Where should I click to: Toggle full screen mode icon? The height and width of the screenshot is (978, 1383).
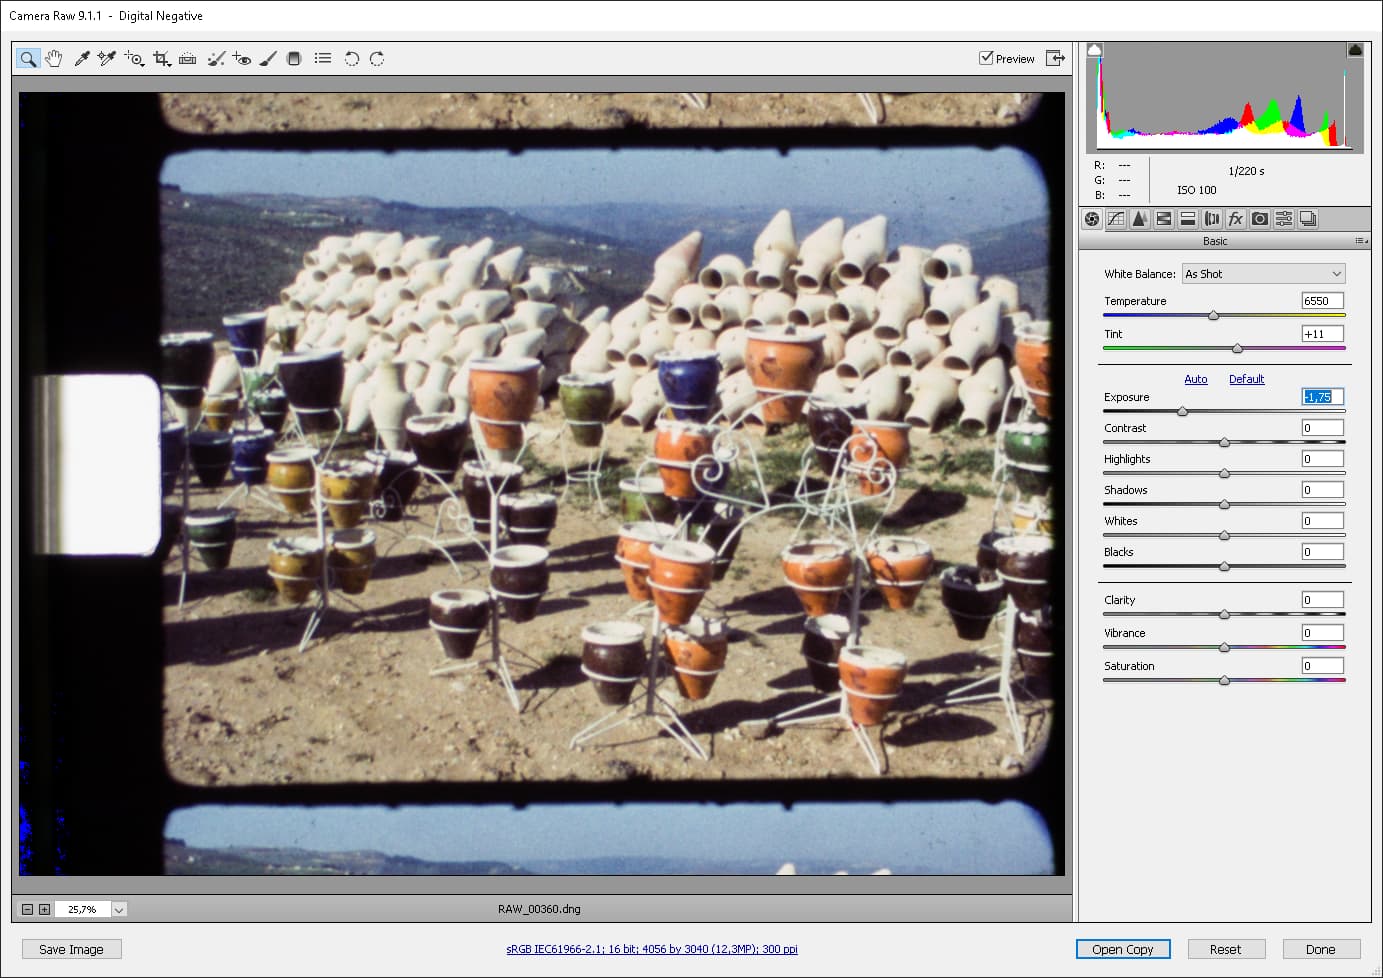tap(1055, 58)
